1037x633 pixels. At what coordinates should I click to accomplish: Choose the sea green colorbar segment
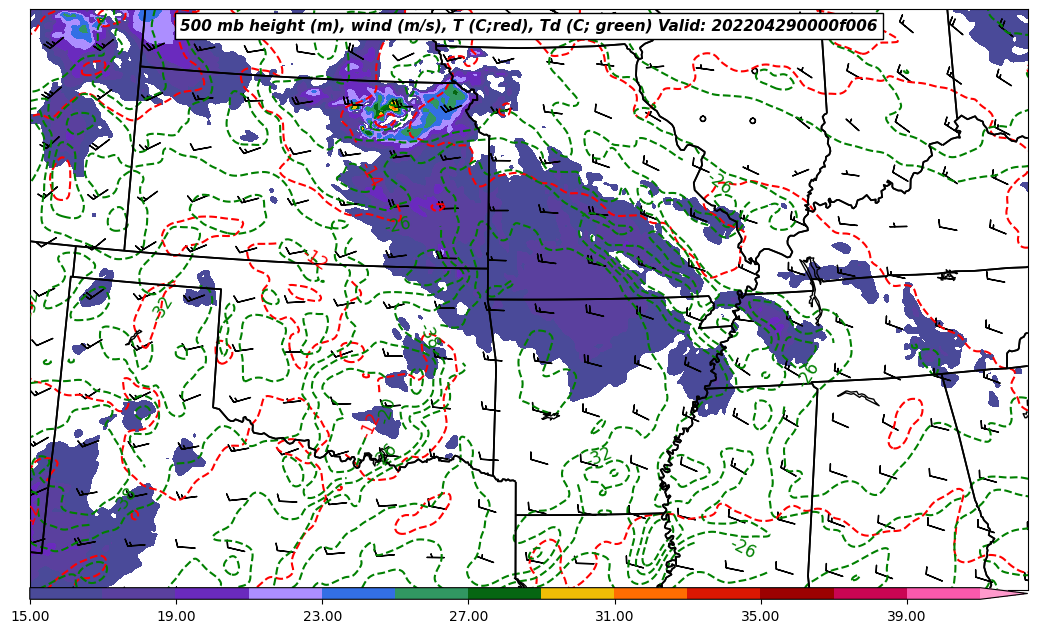click(431, 594)
